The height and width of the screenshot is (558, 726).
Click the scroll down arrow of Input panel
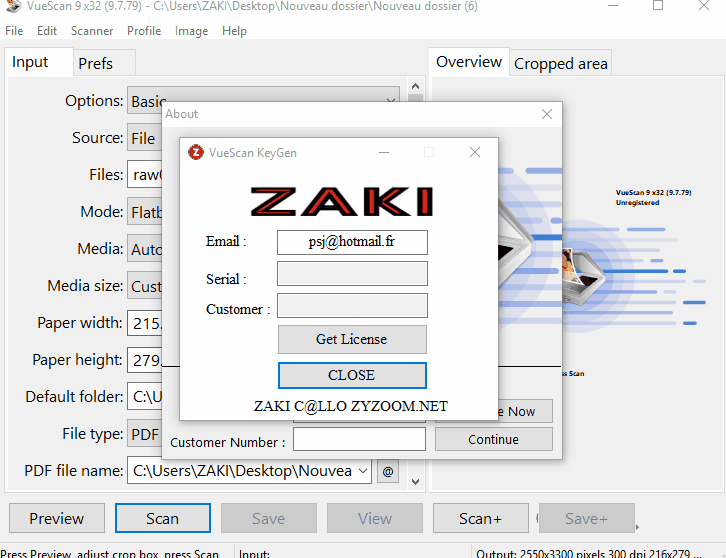point(415,482)
